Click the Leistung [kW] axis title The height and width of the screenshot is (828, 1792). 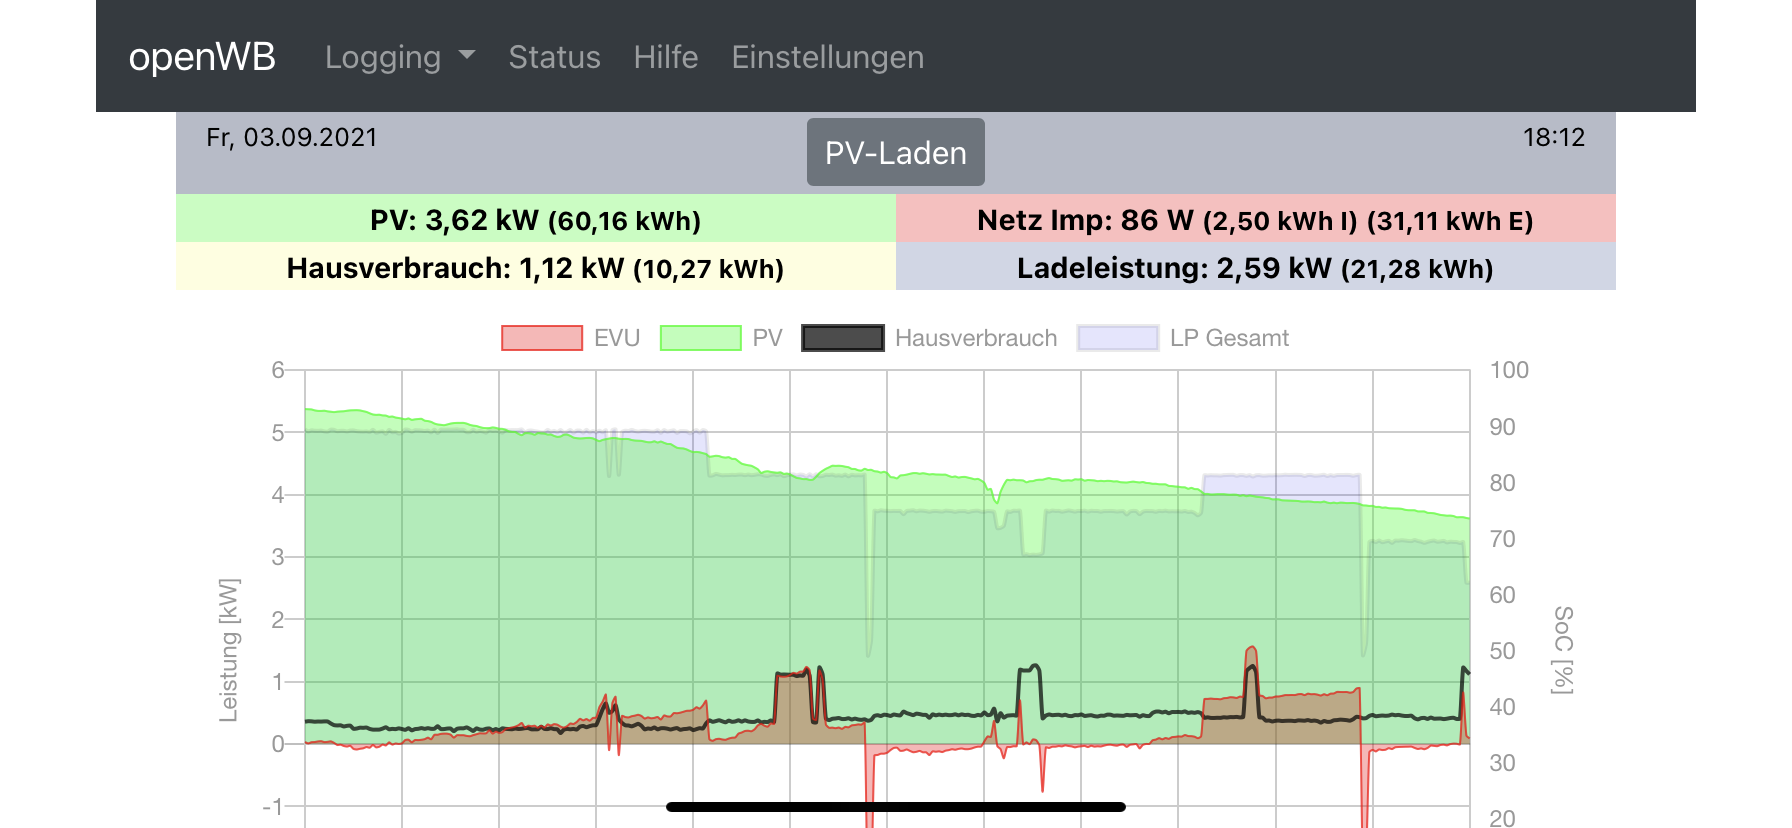click(229, 650)
